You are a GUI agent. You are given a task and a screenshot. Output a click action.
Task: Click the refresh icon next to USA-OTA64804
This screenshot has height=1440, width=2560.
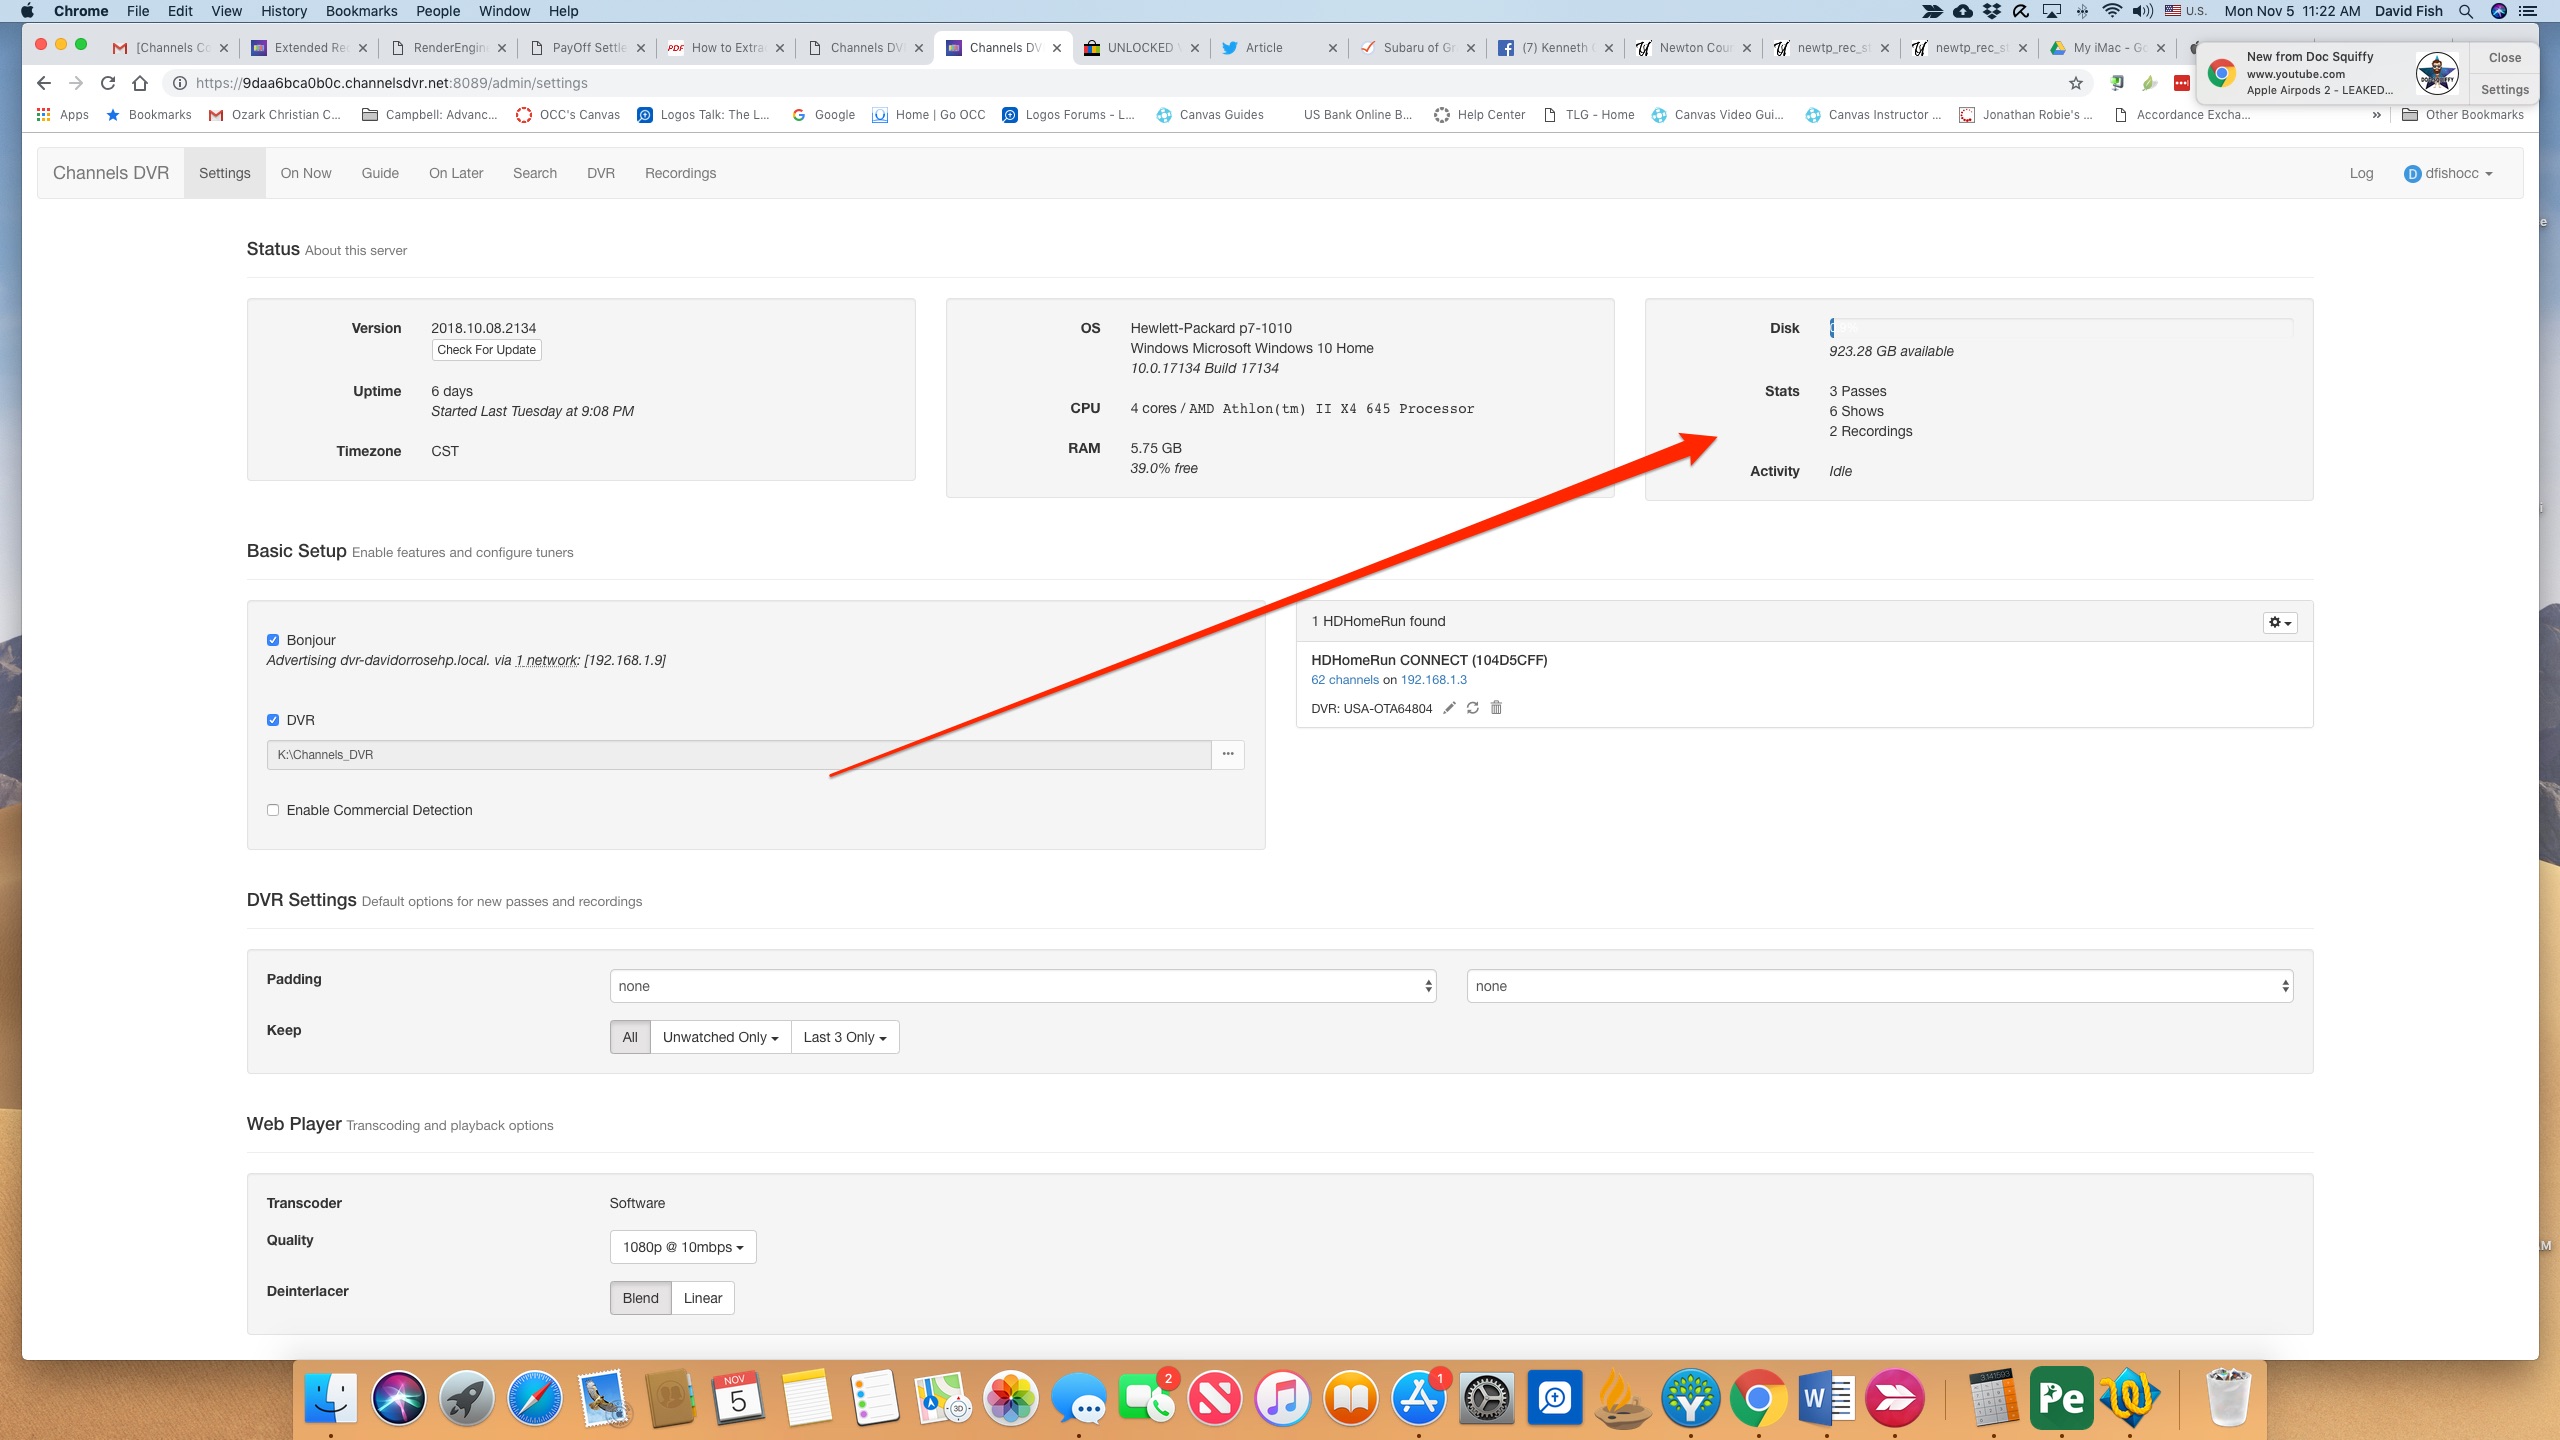point(1472,708)
